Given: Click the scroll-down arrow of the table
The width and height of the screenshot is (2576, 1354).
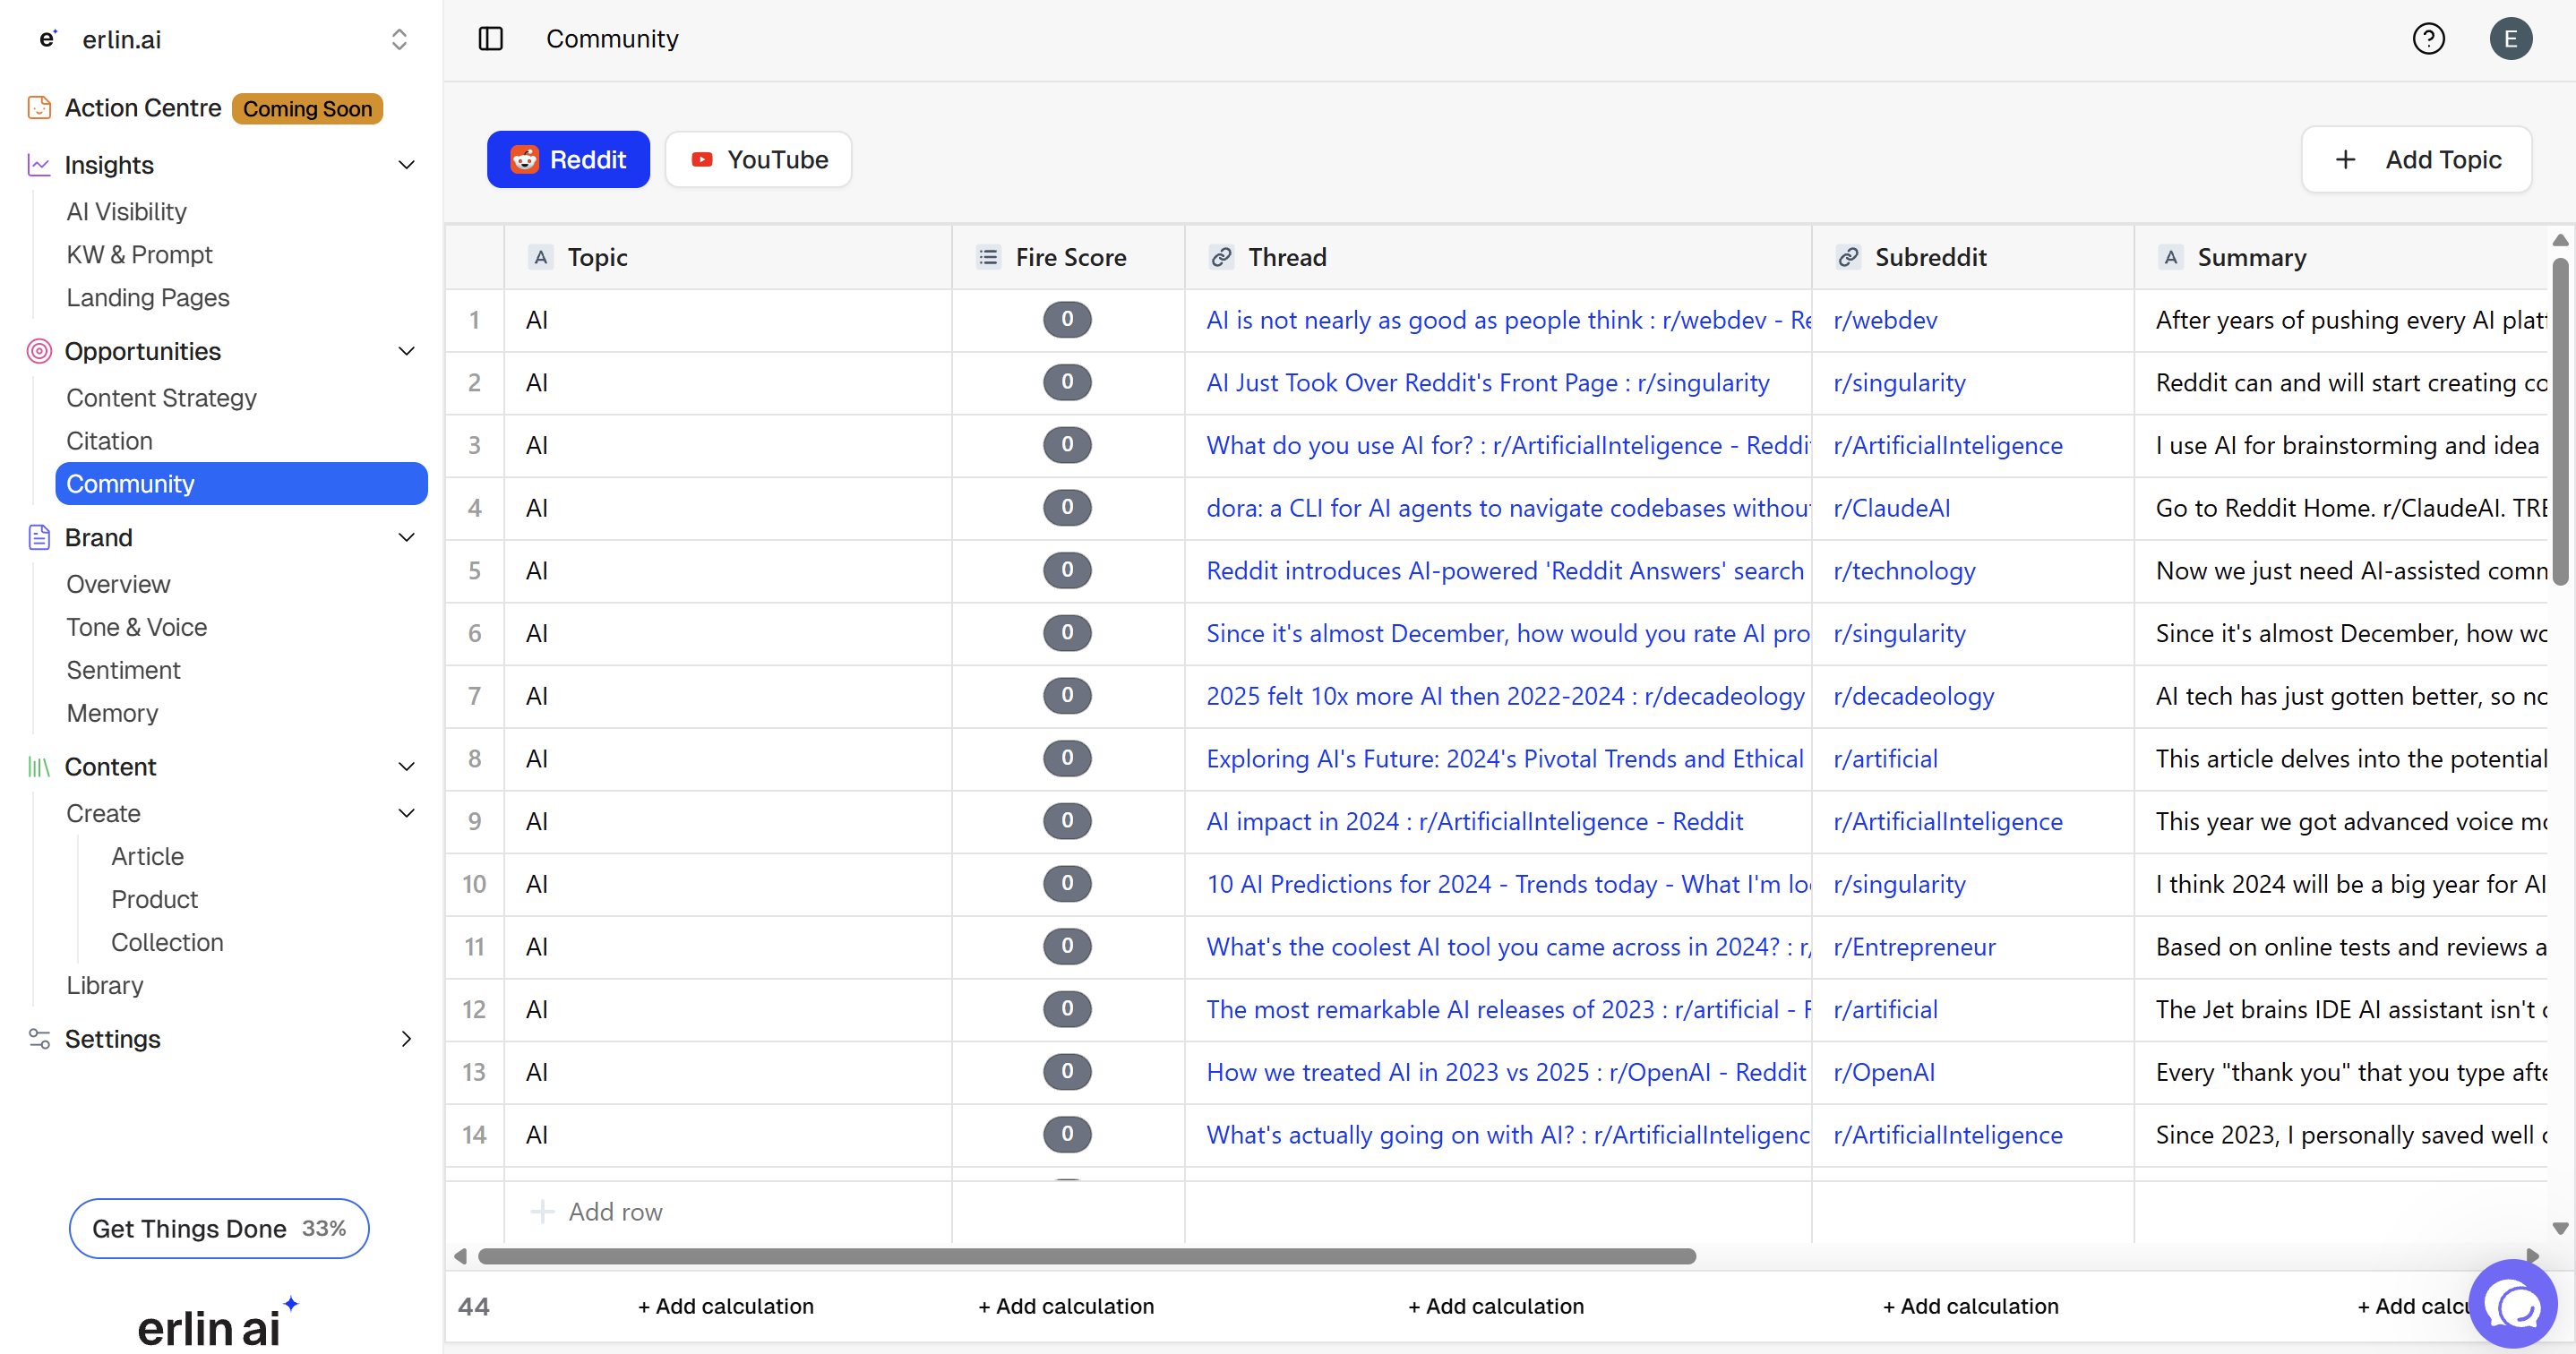Looking at the screenshot, I should pos(2560,1228).
